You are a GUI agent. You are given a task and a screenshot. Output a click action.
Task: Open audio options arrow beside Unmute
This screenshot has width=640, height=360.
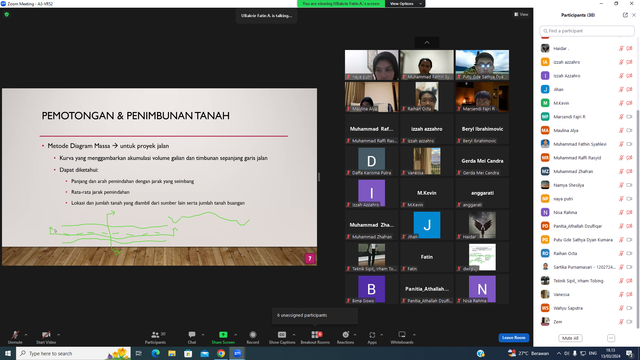coord(26,335)
